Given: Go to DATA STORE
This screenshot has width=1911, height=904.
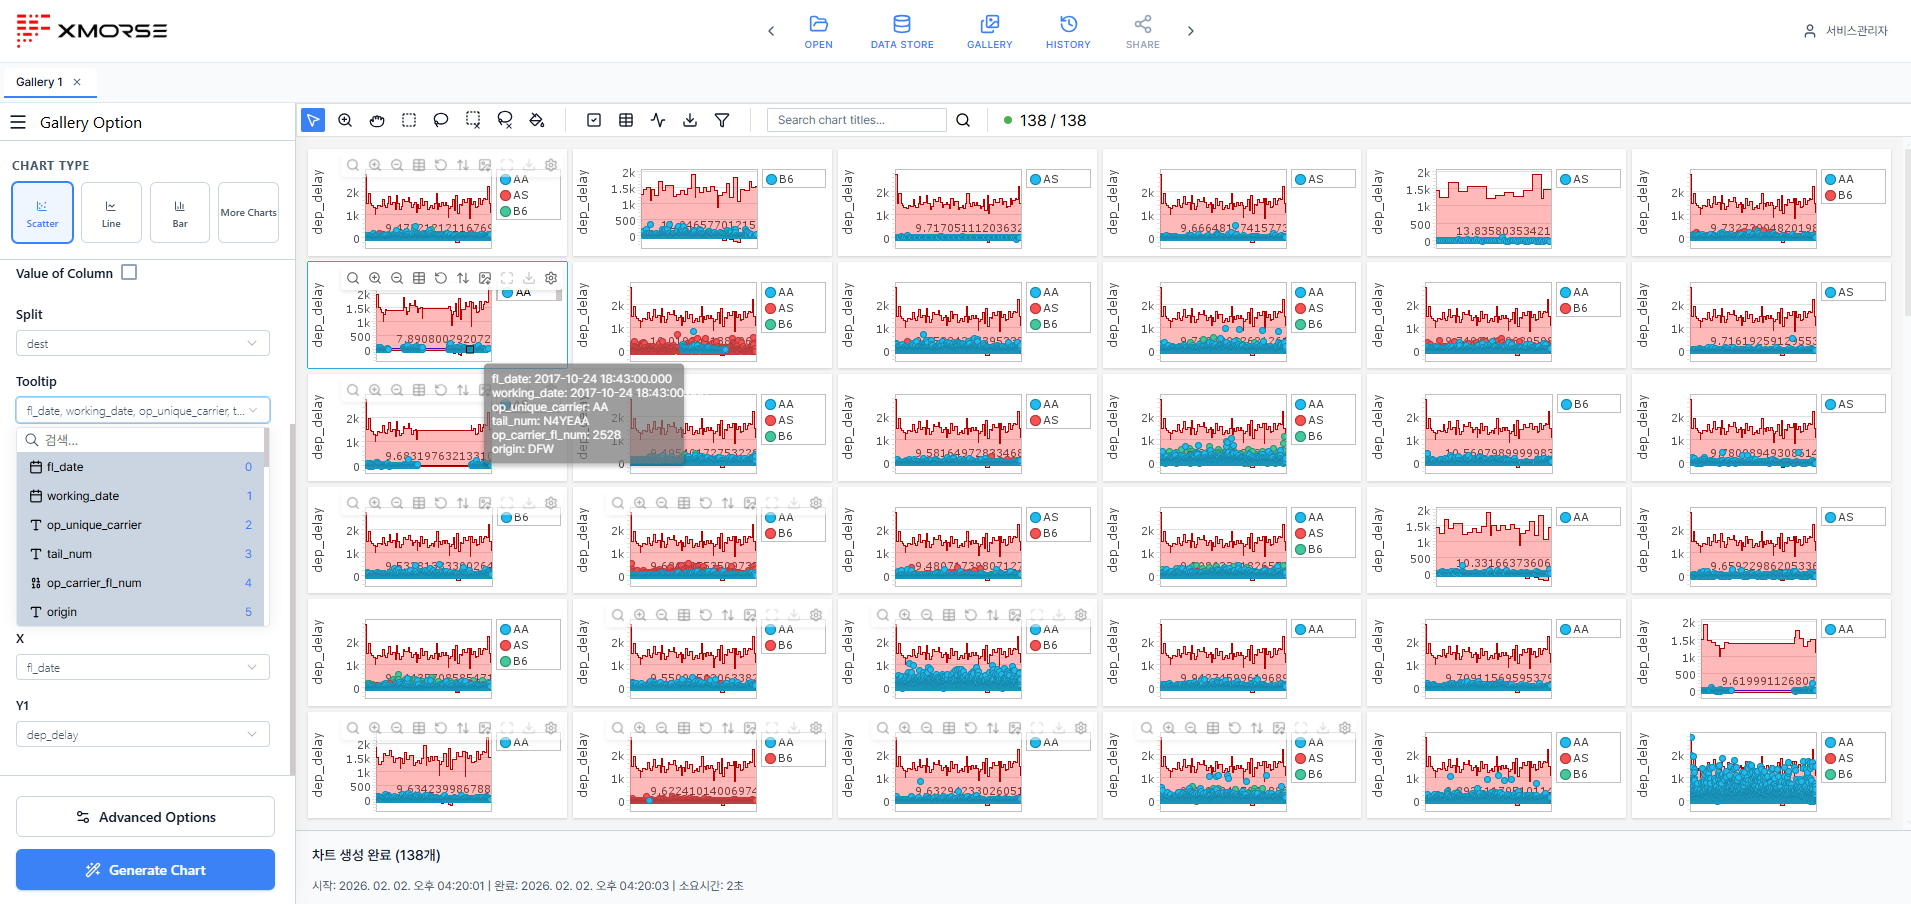Looking at the screenshot, I should click(x=902, y=31).
